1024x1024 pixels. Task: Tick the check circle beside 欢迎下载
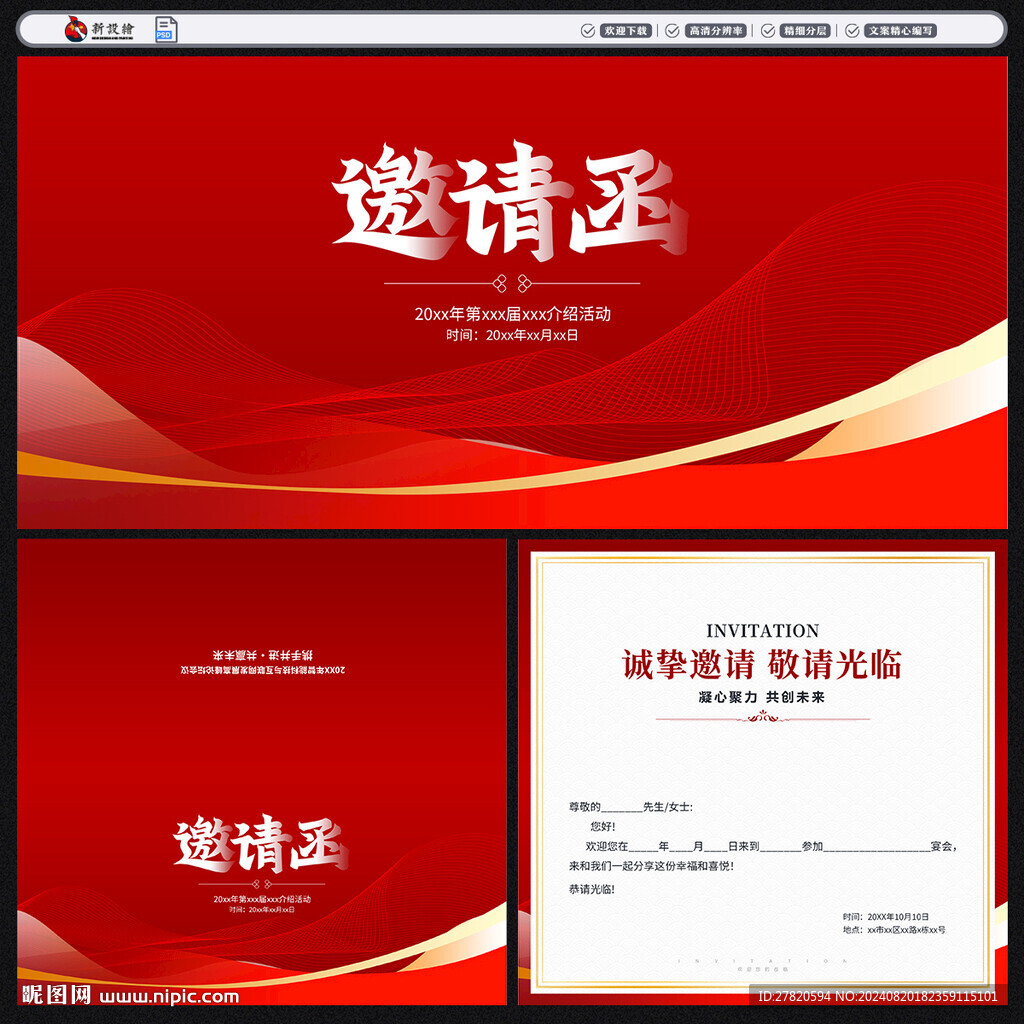coord(588,31)
